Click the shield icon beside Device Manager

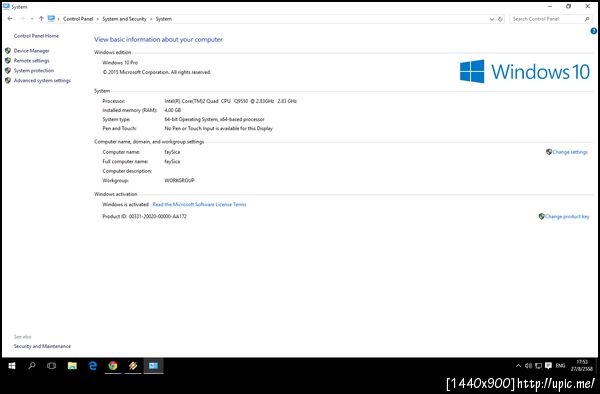(x=8, y=50)
